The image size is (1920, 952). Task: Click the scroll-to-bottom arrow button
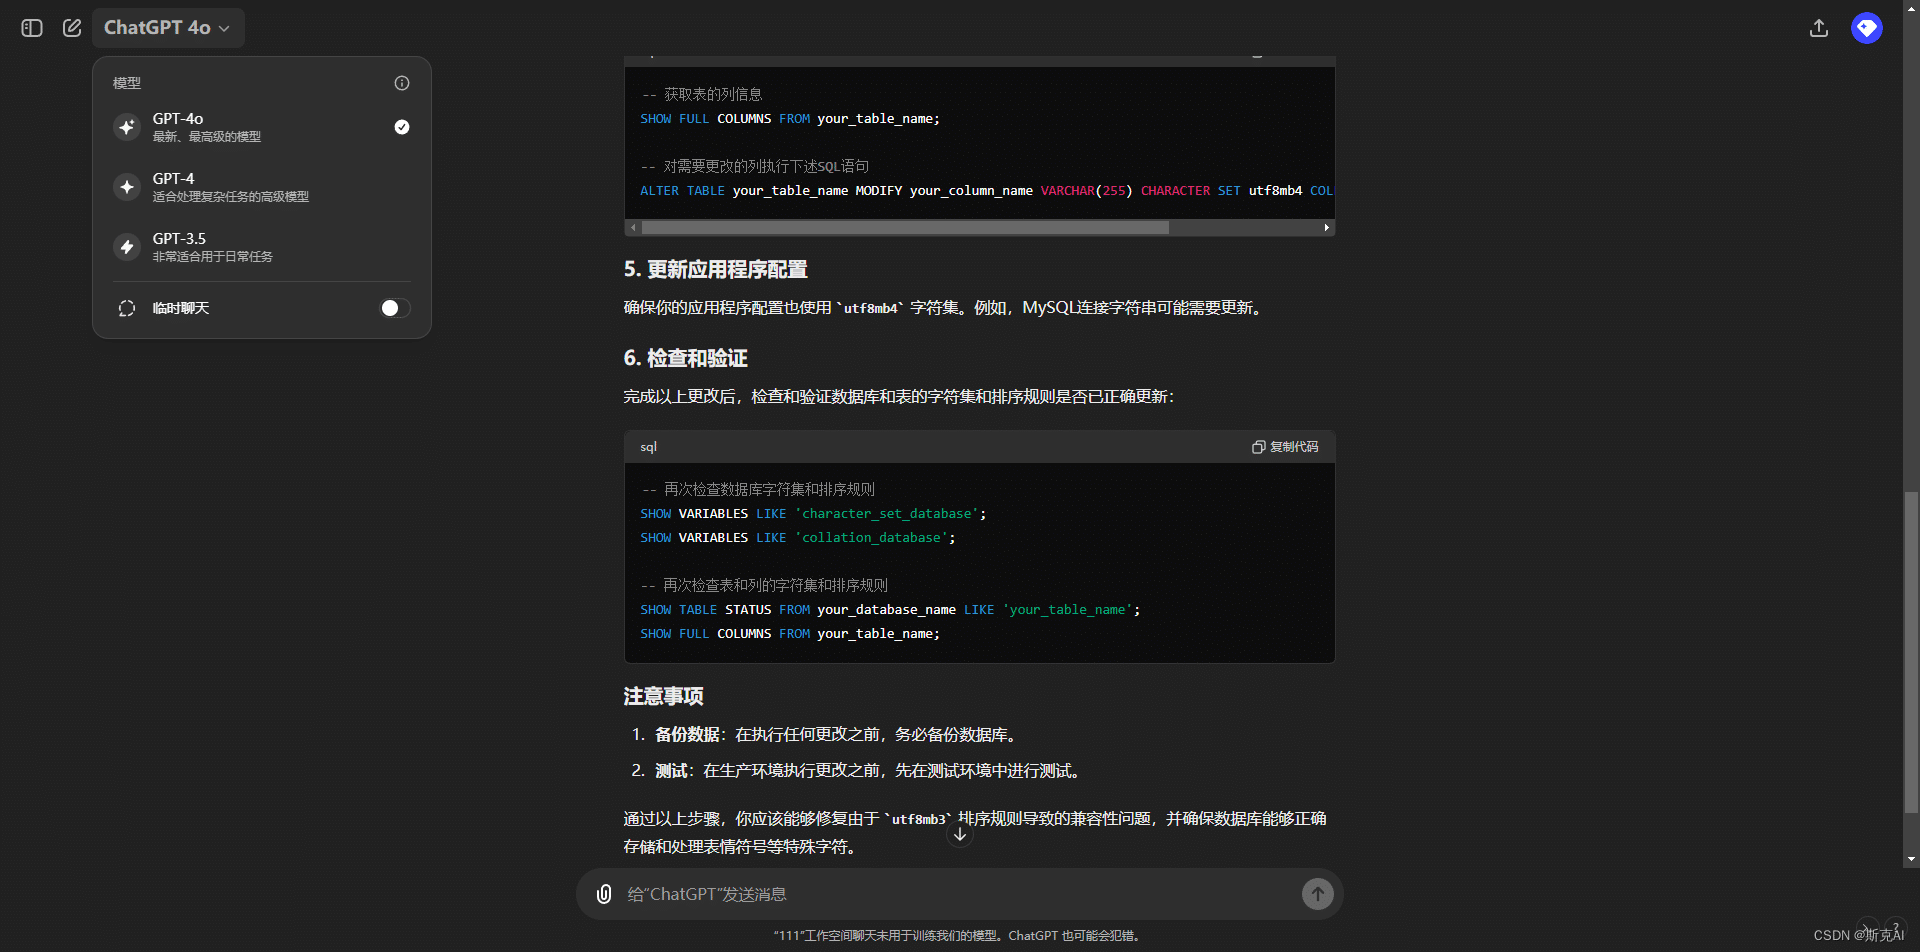960,834
